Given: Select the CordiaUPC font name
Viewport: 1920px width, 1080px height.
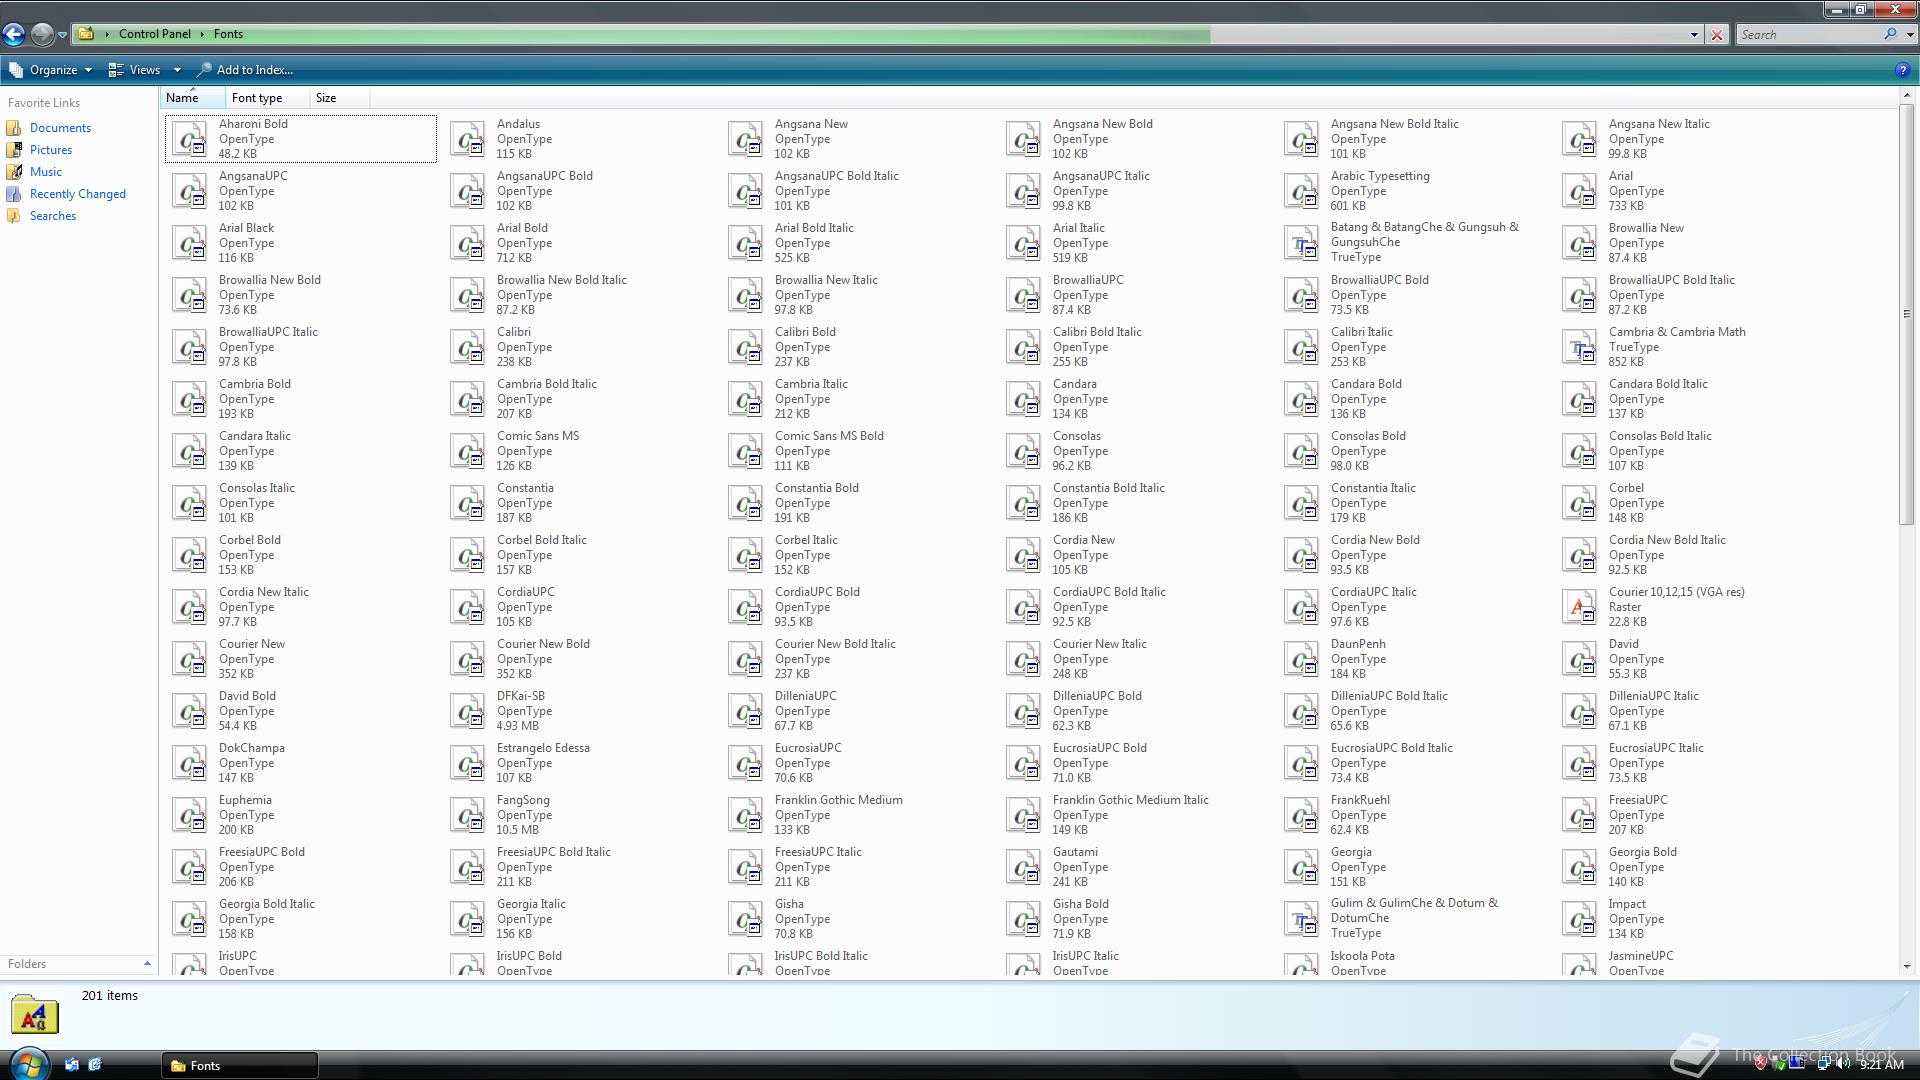Looking at the screenshot, I should click(525, 592).
